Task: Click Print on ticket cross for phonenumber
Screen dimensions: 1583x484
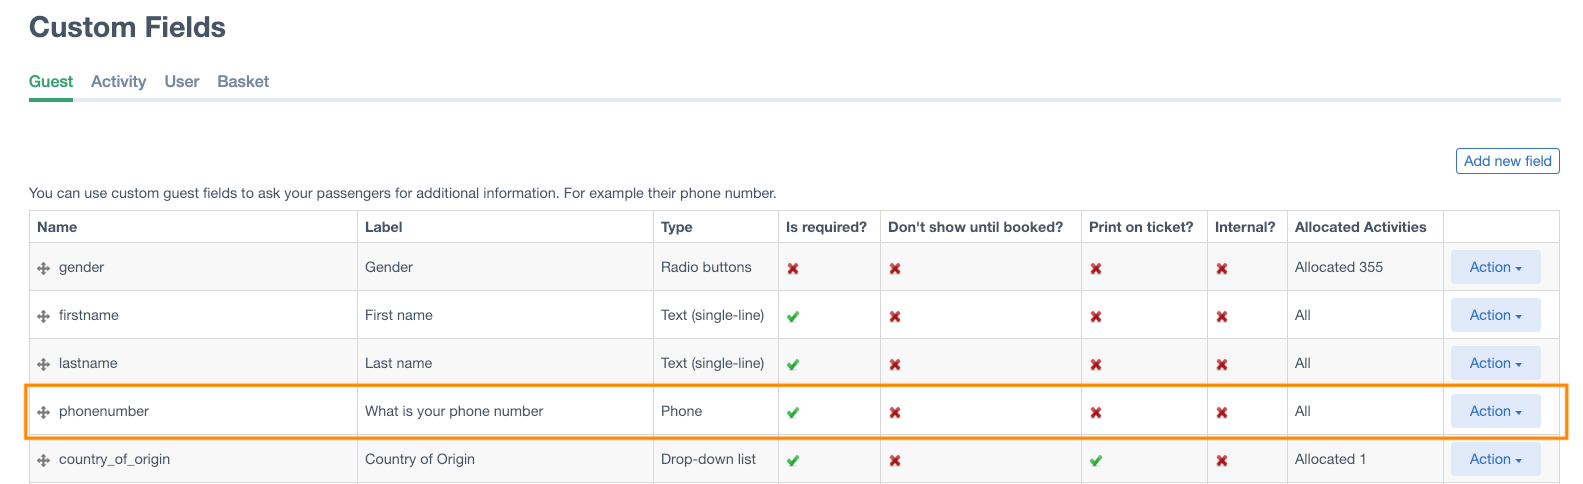Action: pos(1096,412)
